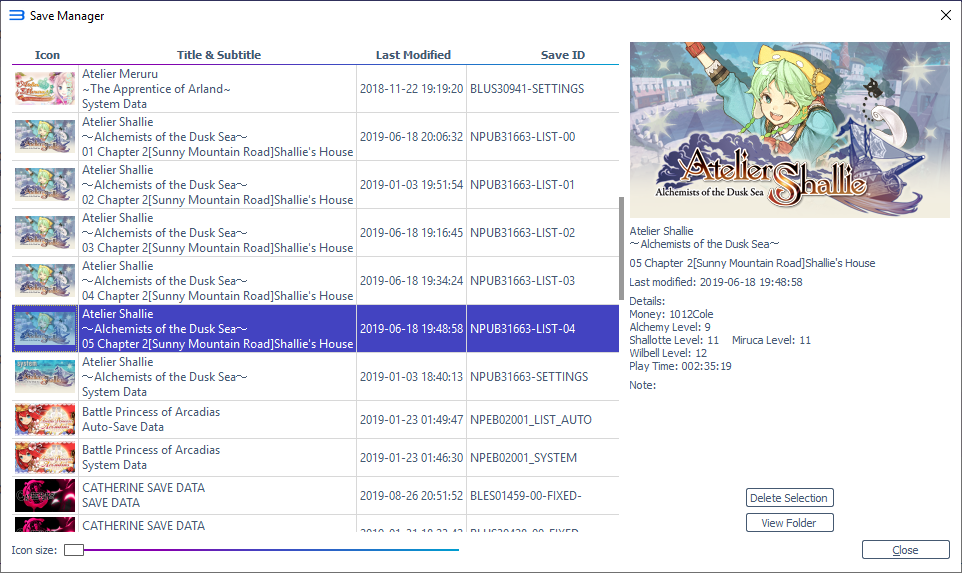
Task: Click icon of Atelier Shallie System Data
Action: tap(45, 376)
